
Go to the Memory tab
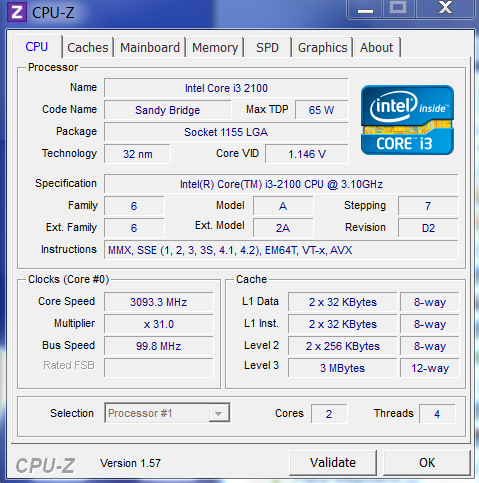tap(215, 48)
